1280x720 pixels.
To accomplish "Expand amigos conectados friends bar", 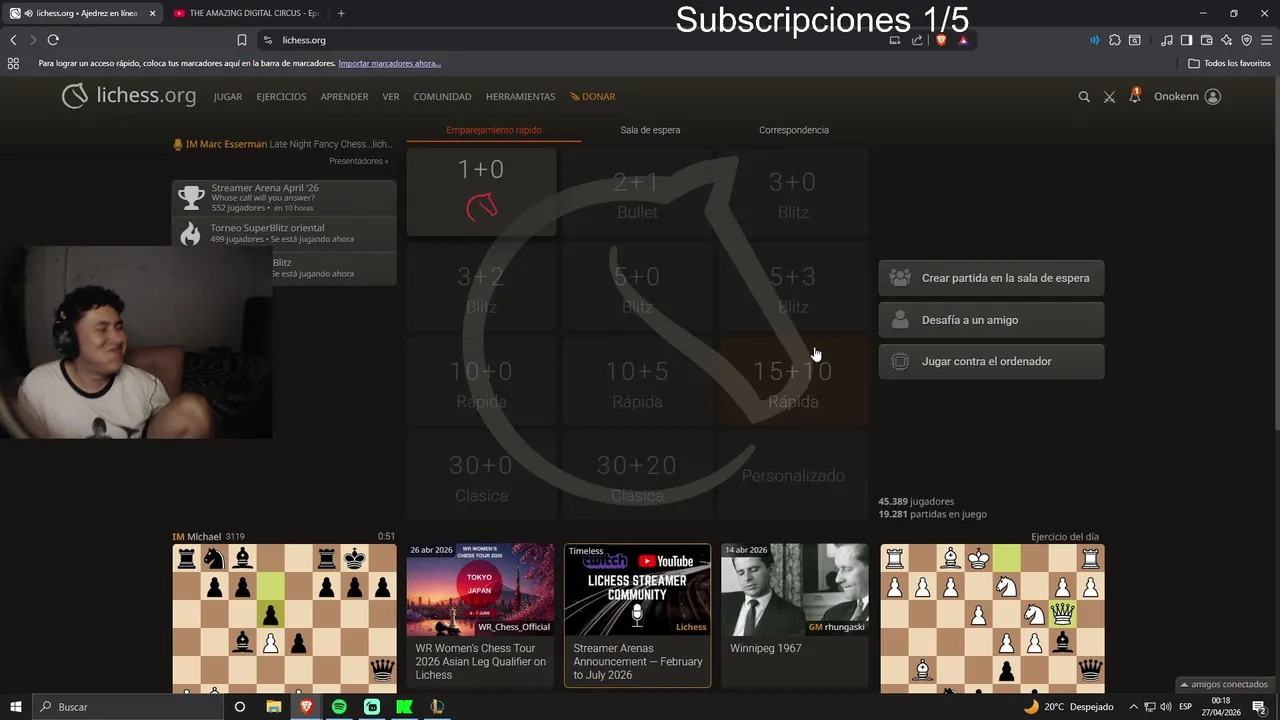I will tap(1224, 685).
